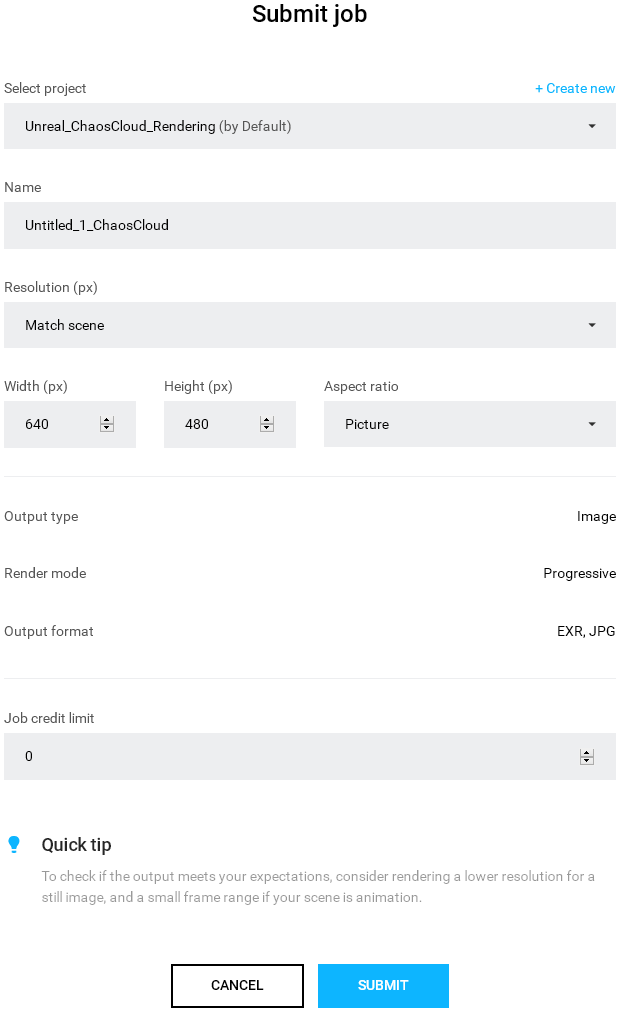The height and width of the screenshot is (1012, 620).
Task: Increase the Width value with up arrow
Action: click(107, 420)
